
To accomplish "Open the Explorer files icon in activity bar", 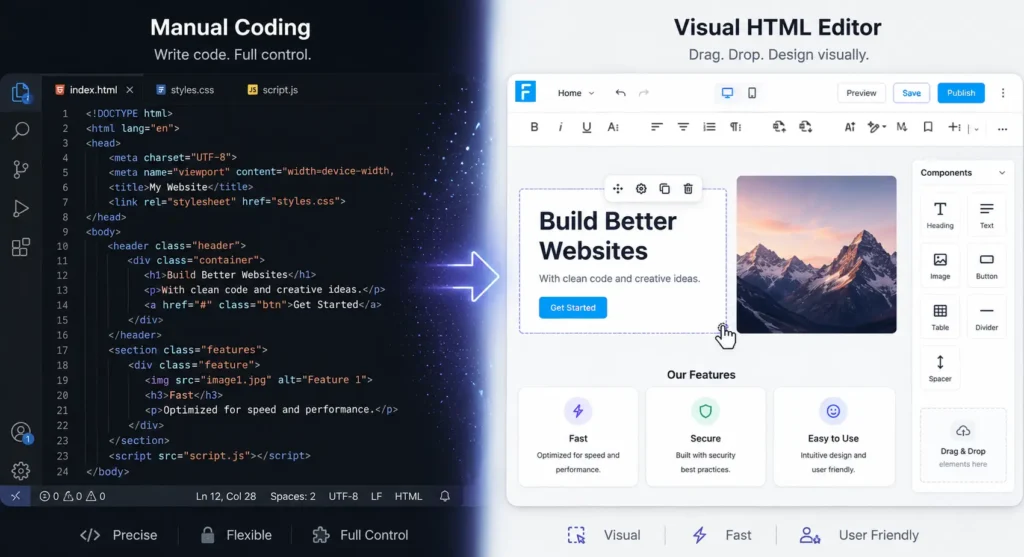I will [x=20, y=93].
